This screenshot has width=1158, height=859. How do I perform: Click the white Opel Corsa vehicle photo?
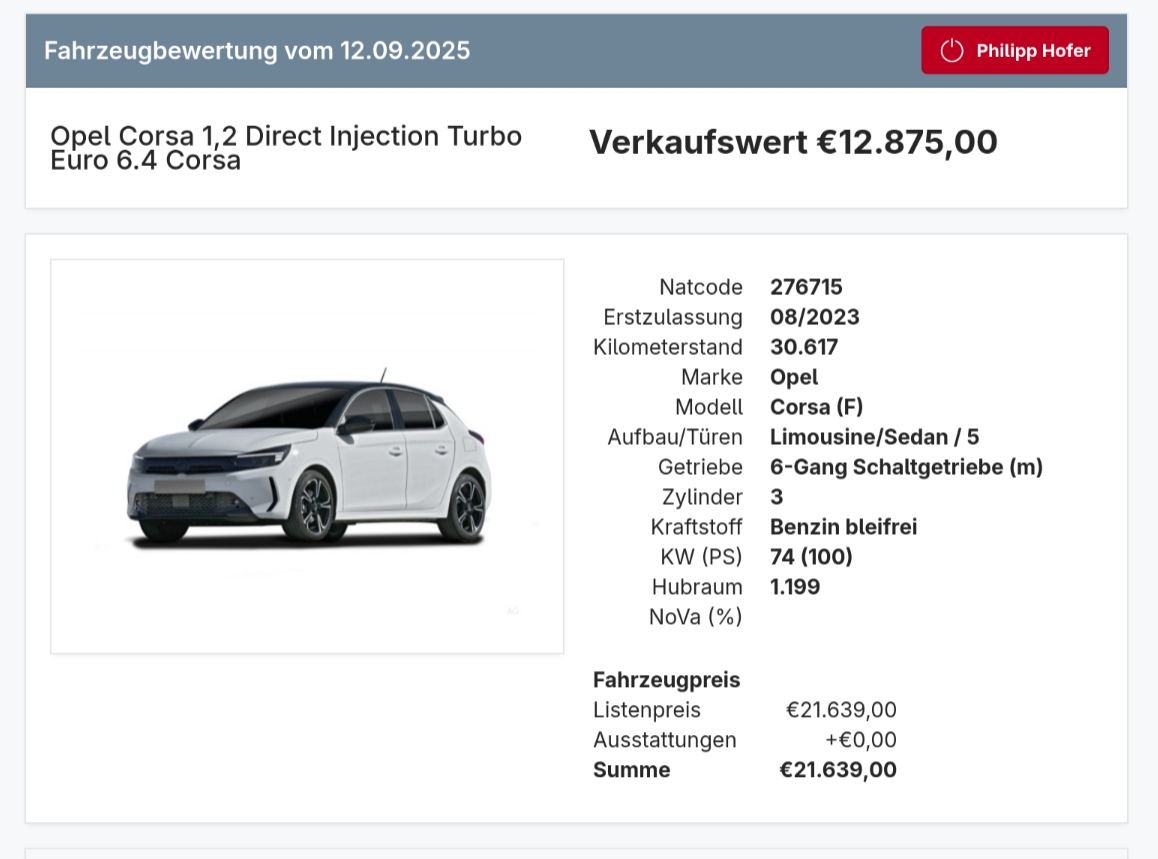pyautogui.click(x=307, y=456)
